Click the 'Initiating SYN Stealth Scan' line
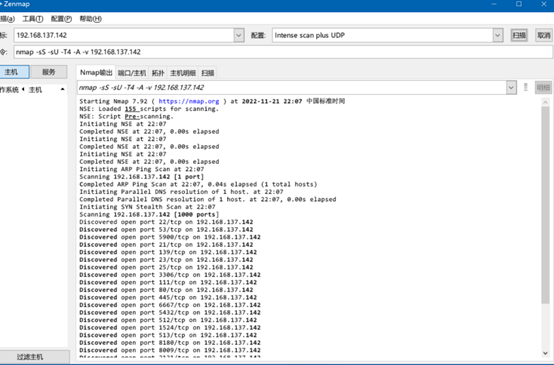 (x=147, y=207)
